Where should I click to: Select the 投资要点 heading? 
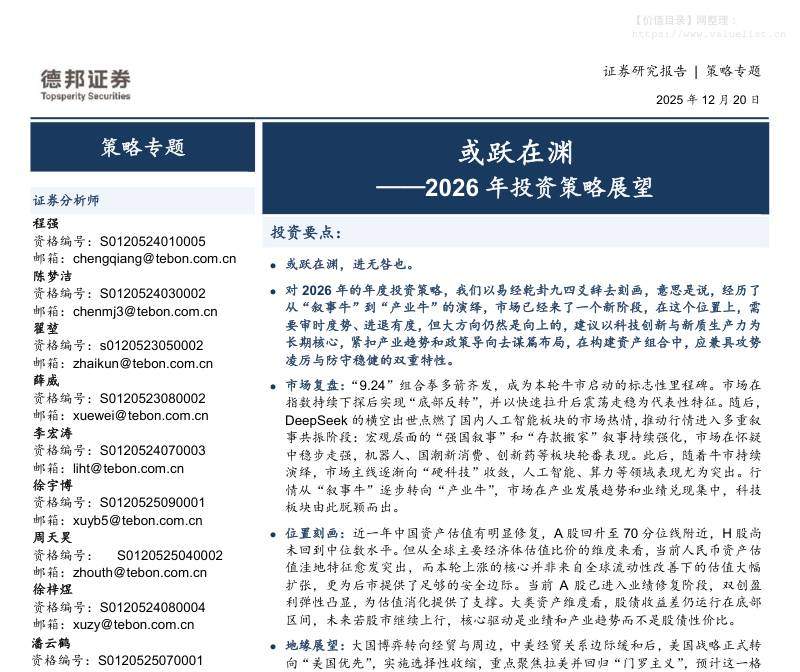(306, 231)
